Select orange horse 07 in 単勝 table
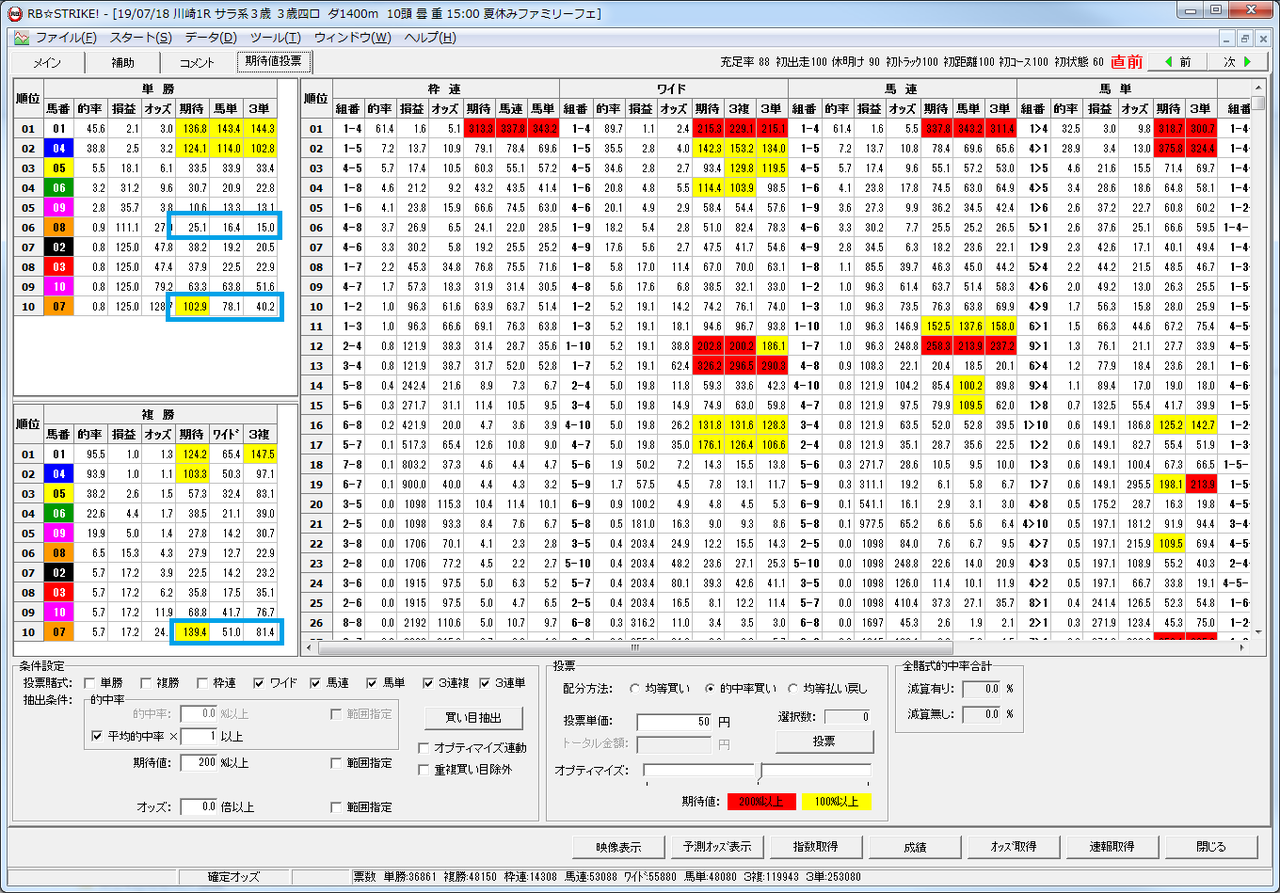The image size is (1280, 893). pyautogui.click(x=58, y=306)
